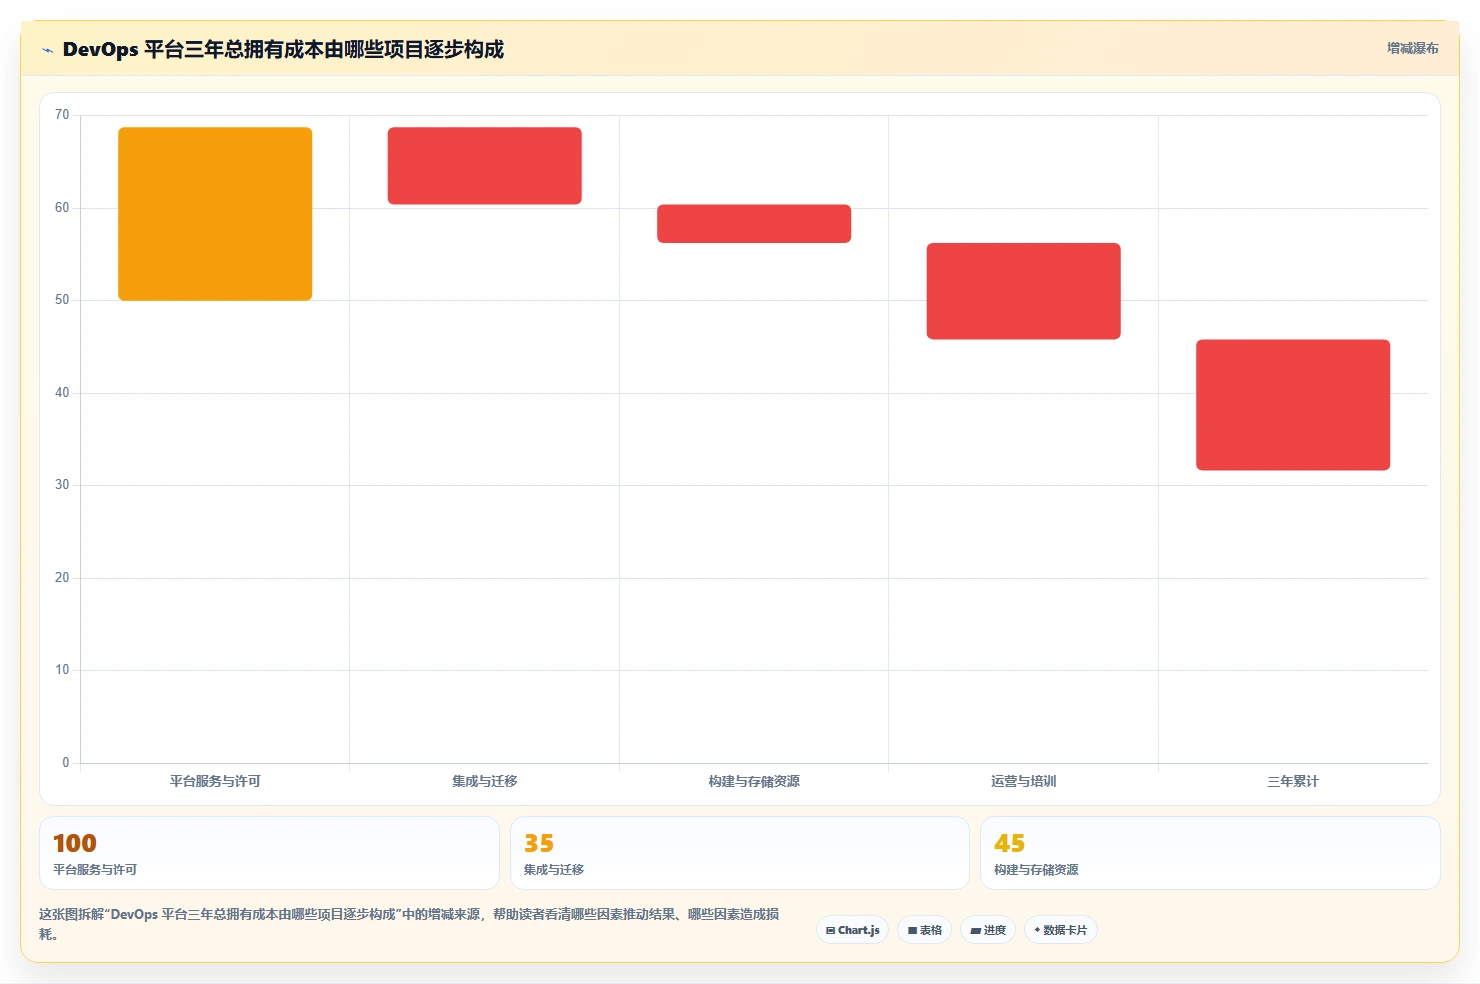The height and width of the screenshot is (984, 1480).
Task: Click the lightning icon beside the DevOps title
Action: click(47, 50)
